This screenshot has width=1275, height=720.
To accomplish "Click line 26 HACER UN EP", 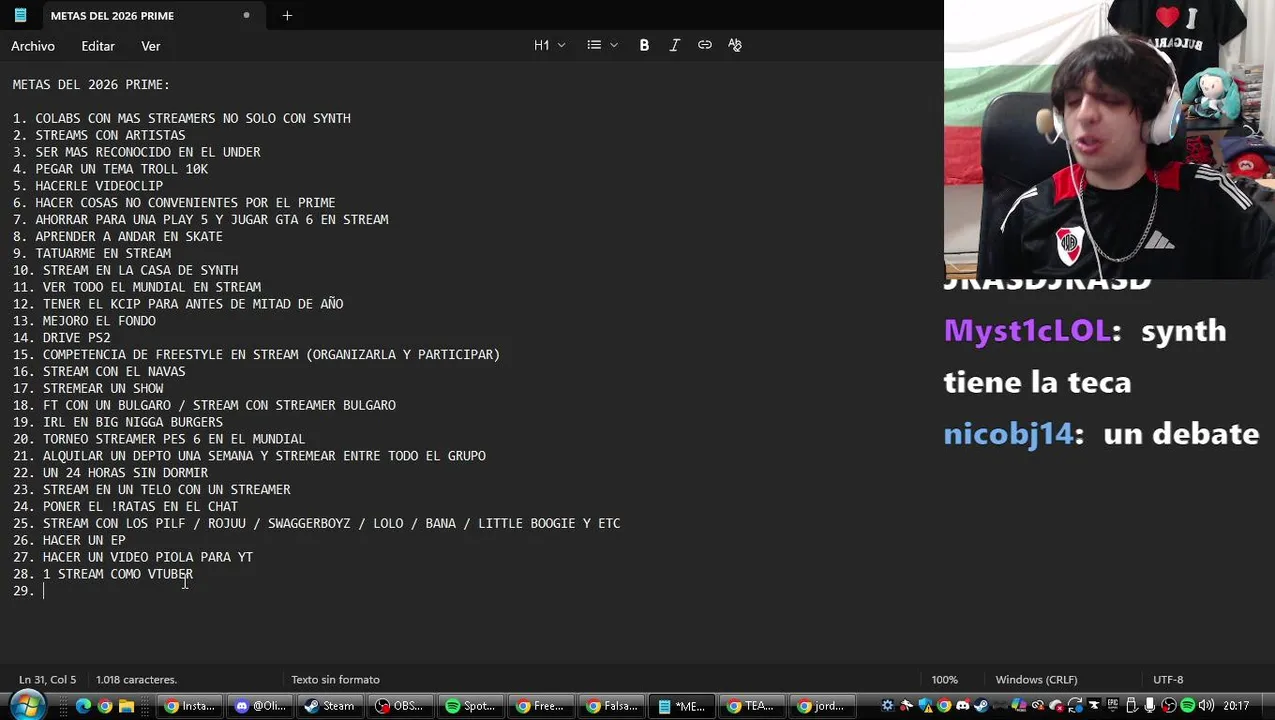I will 69,540.
